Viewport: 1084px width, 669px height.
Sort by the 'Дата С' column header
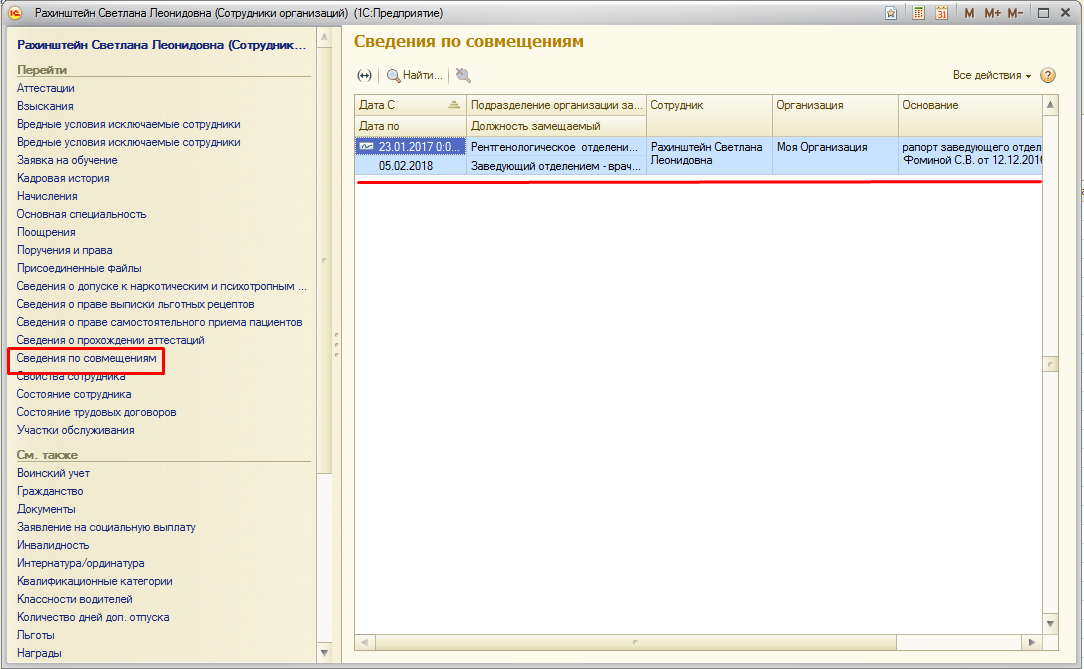tap(410, 105)
